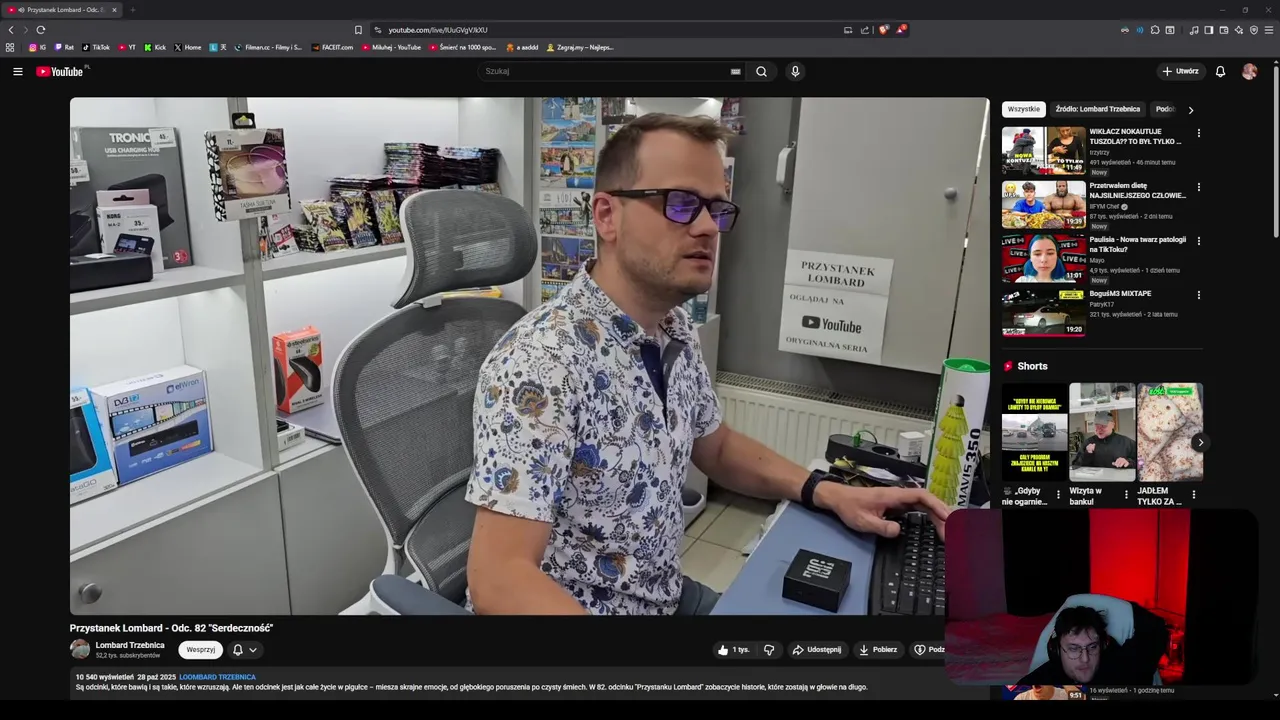Open the Short Wizyta w banku!
Image resolution: width=1280 pixels, height=720 pixels.
[x=1102, y=432]
